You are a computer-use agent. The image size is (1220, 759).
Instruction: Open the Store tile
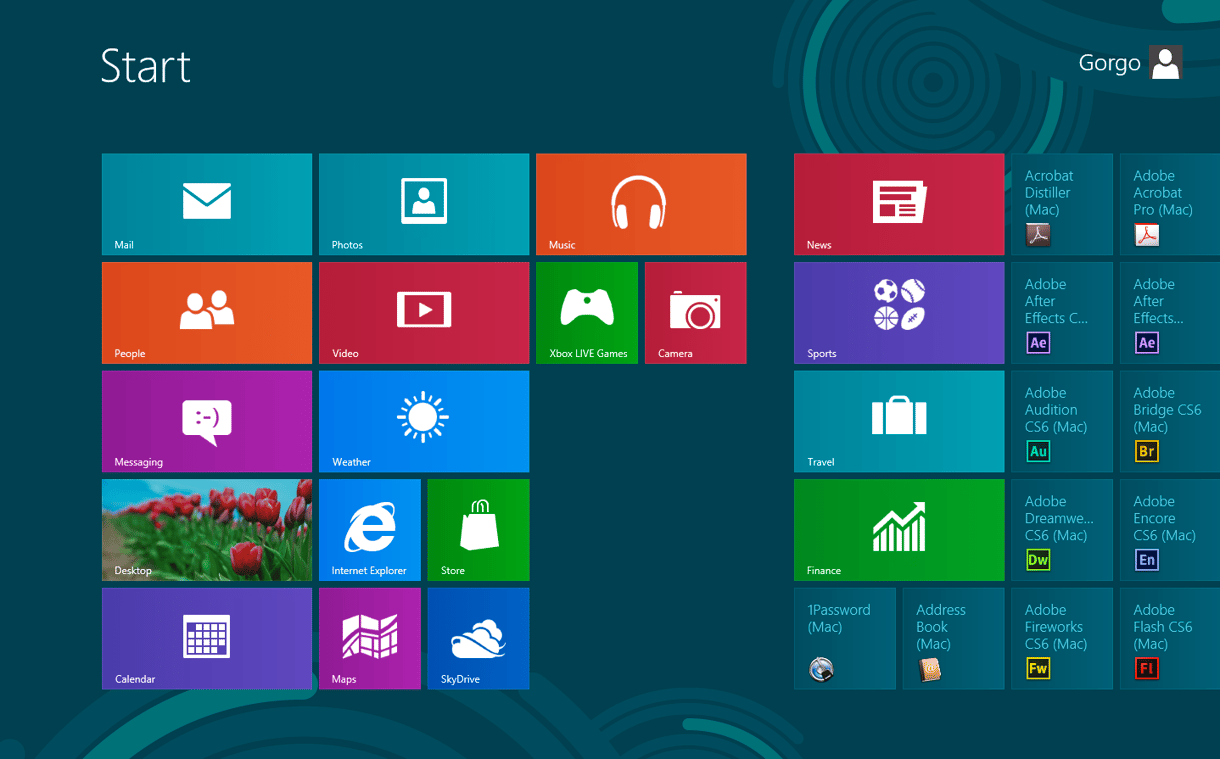478,530
